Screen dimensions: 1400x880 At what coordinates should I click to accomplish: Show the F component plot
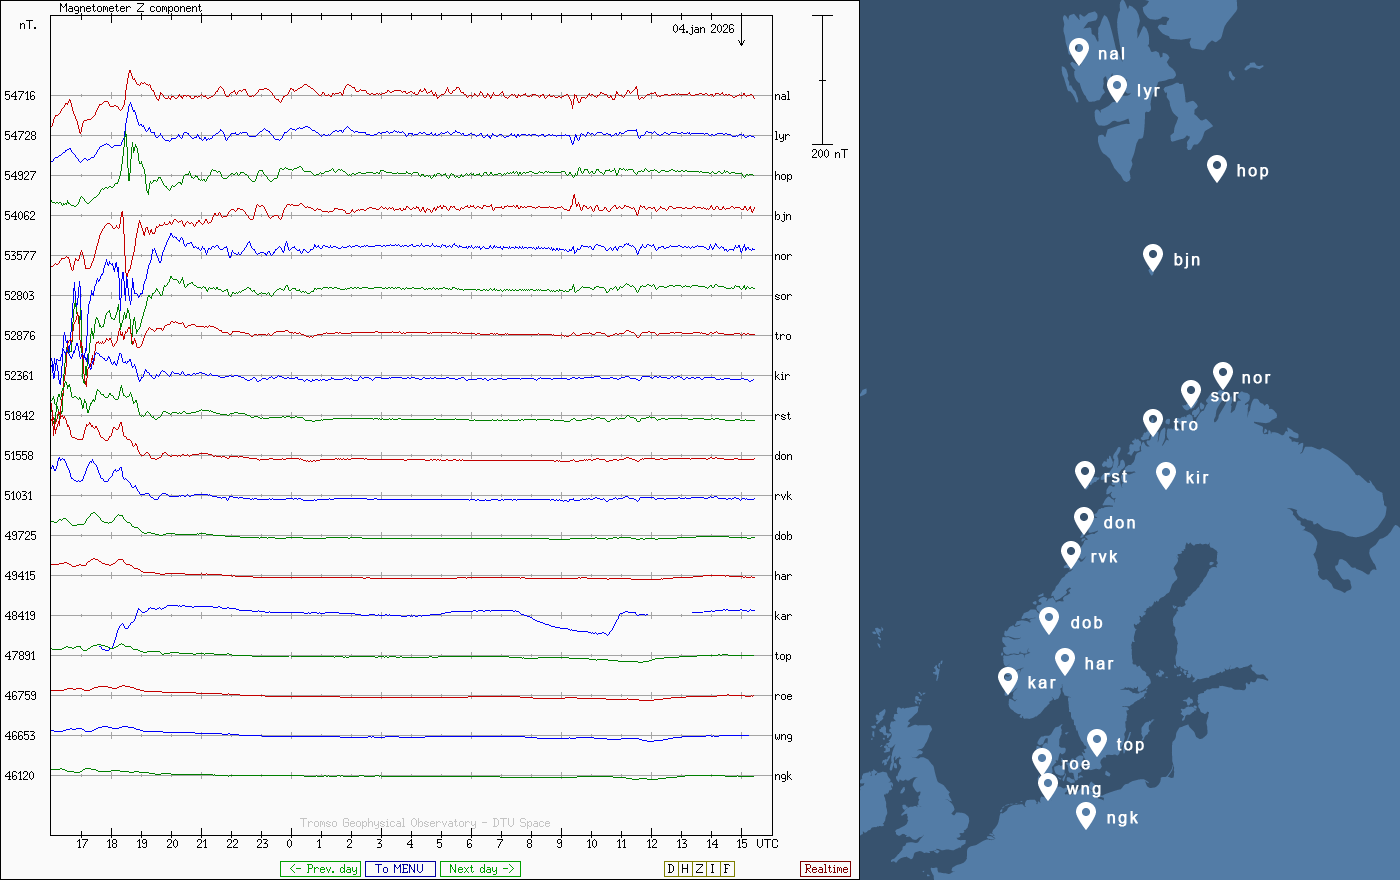pos(727,869)
